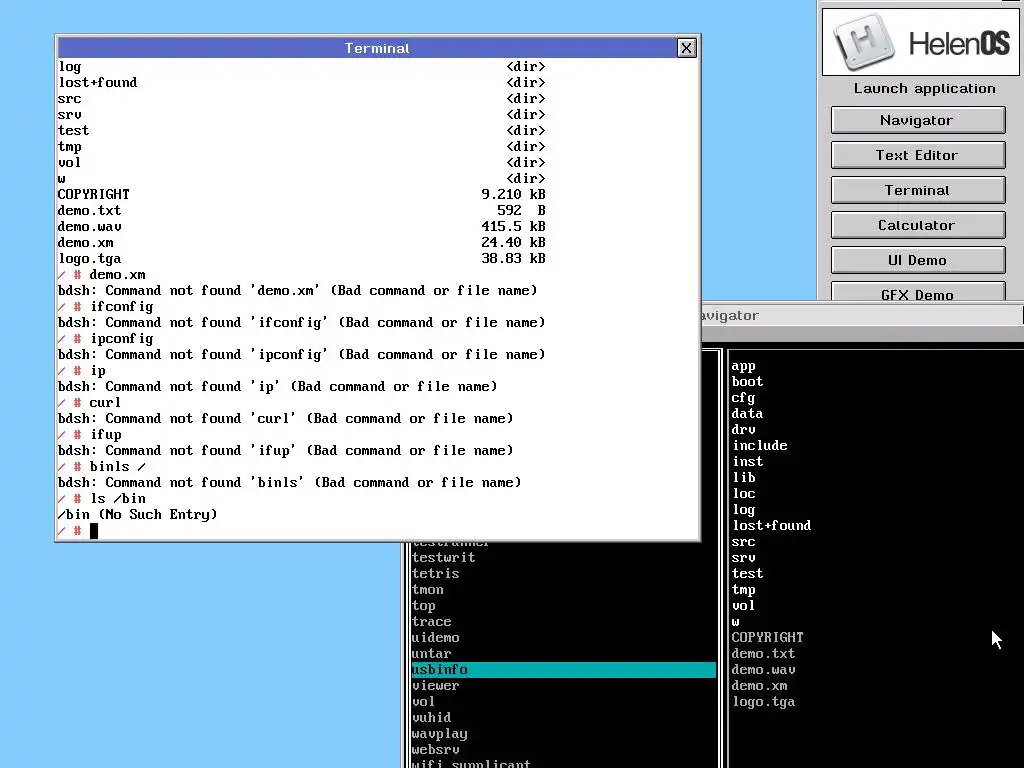
Task: Launch the Navigator application
Action: pyautogui.click(x=918, y=120)
